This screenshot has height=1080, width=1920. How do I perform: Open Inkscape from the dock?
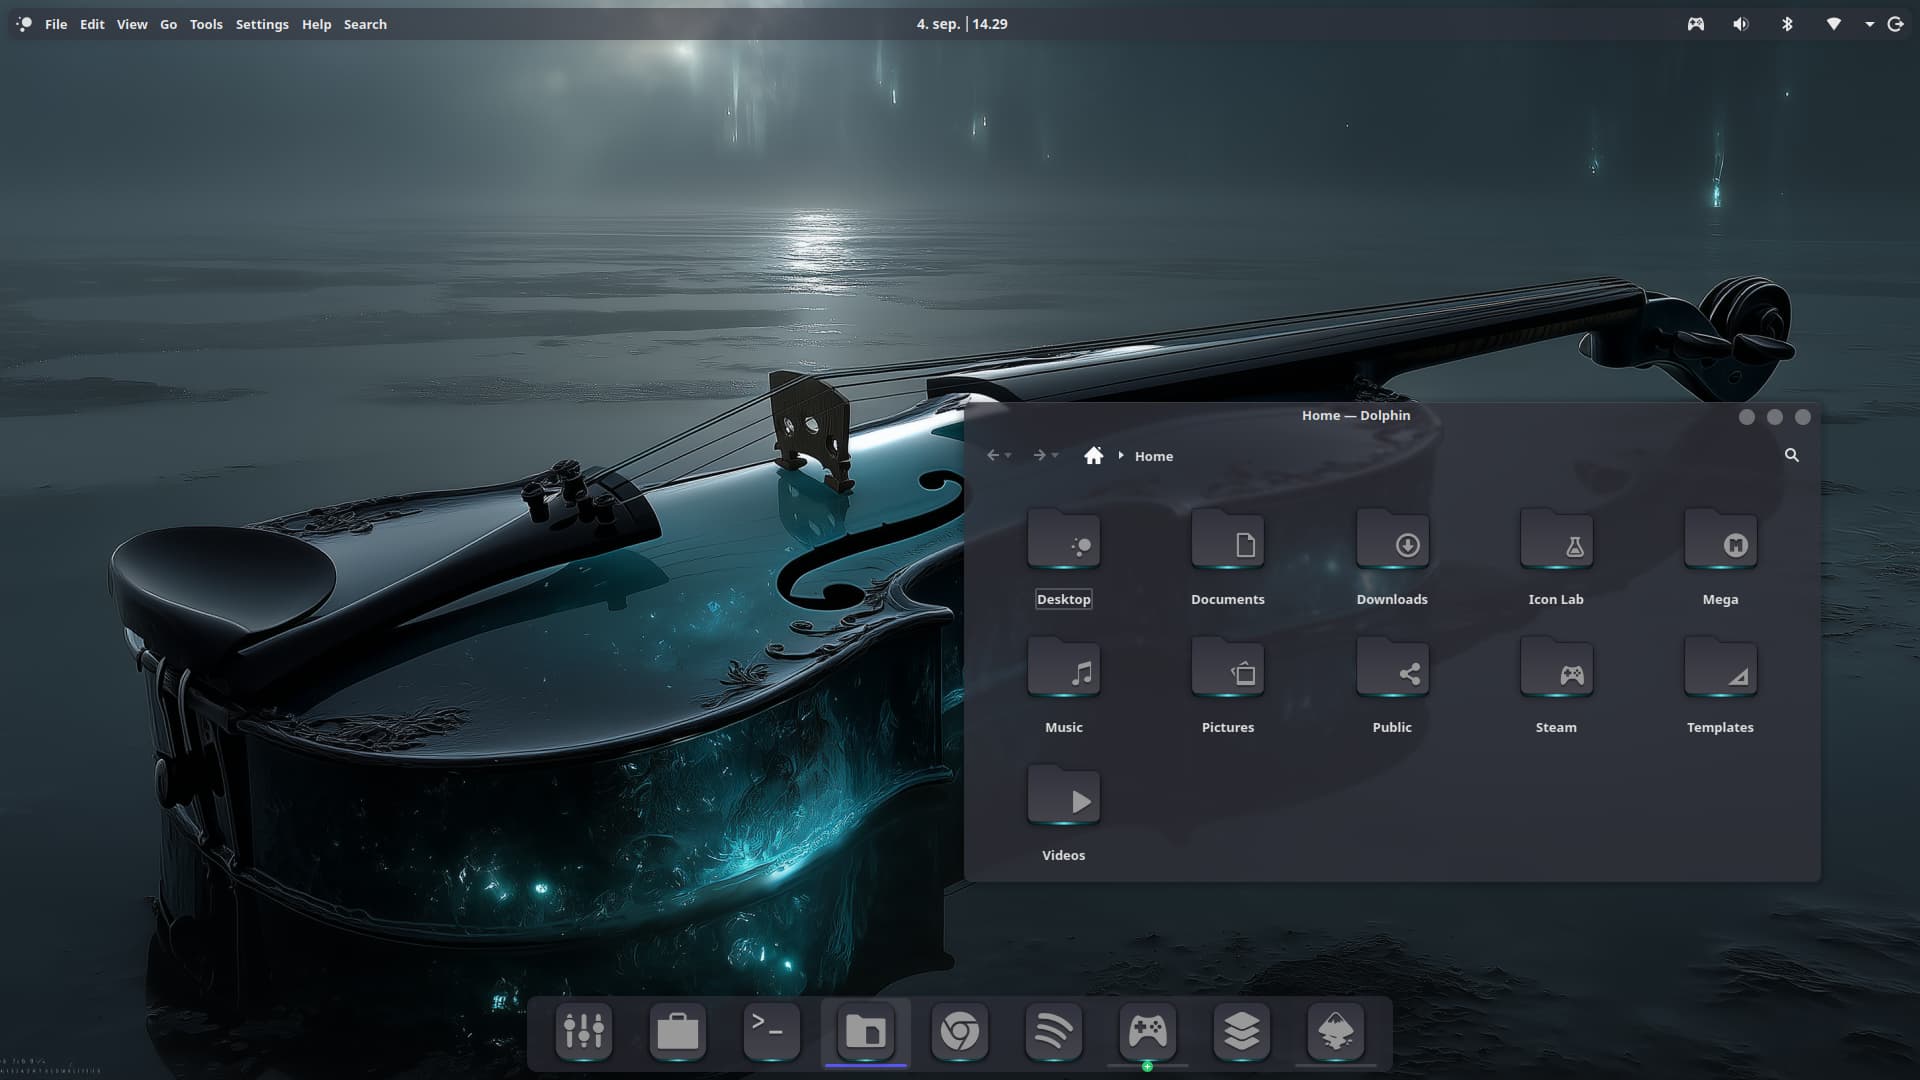[x=1335, y=1031]
